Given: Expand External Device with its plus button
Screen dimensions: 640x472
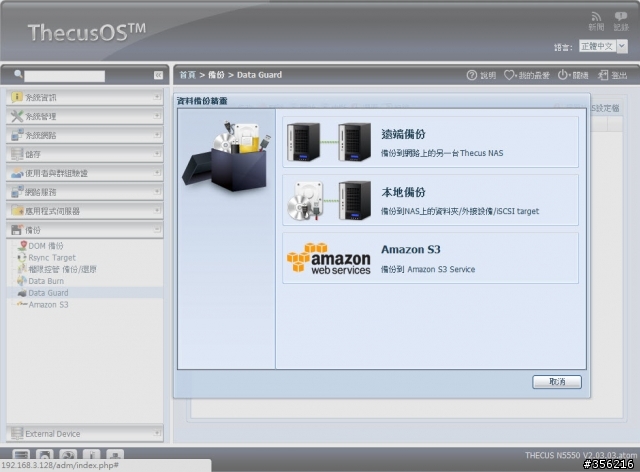Looking at the screenshot, I should [157, 433].
